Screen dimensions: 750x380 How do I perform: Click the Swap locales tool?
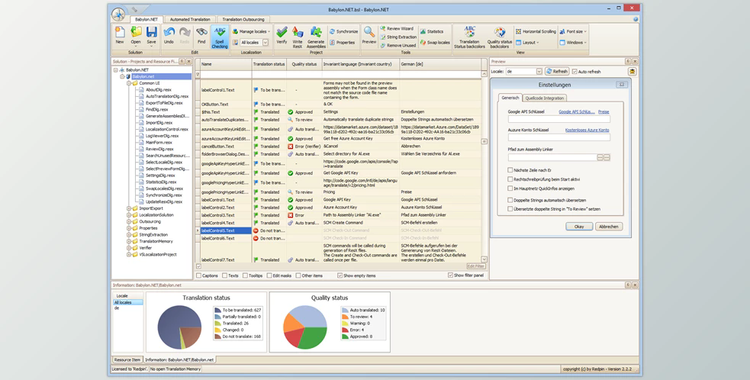[435, 43]
